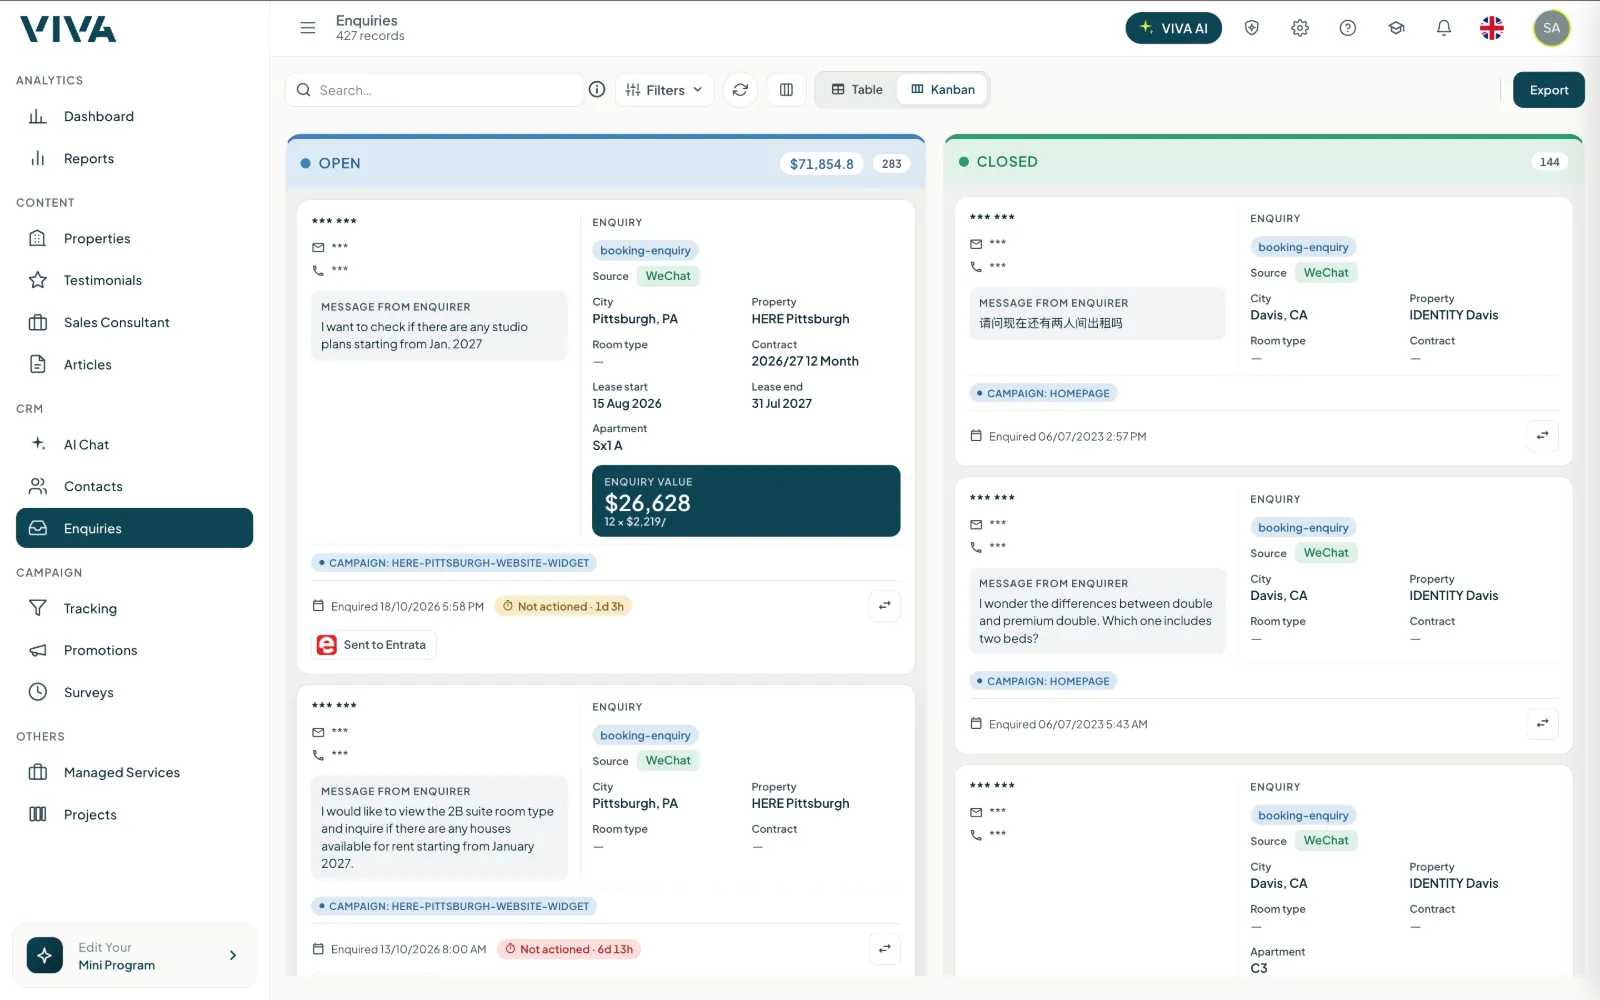
Task: Change language via UK flag icon
Action: pyautogui.click(x=1492, y=28)
